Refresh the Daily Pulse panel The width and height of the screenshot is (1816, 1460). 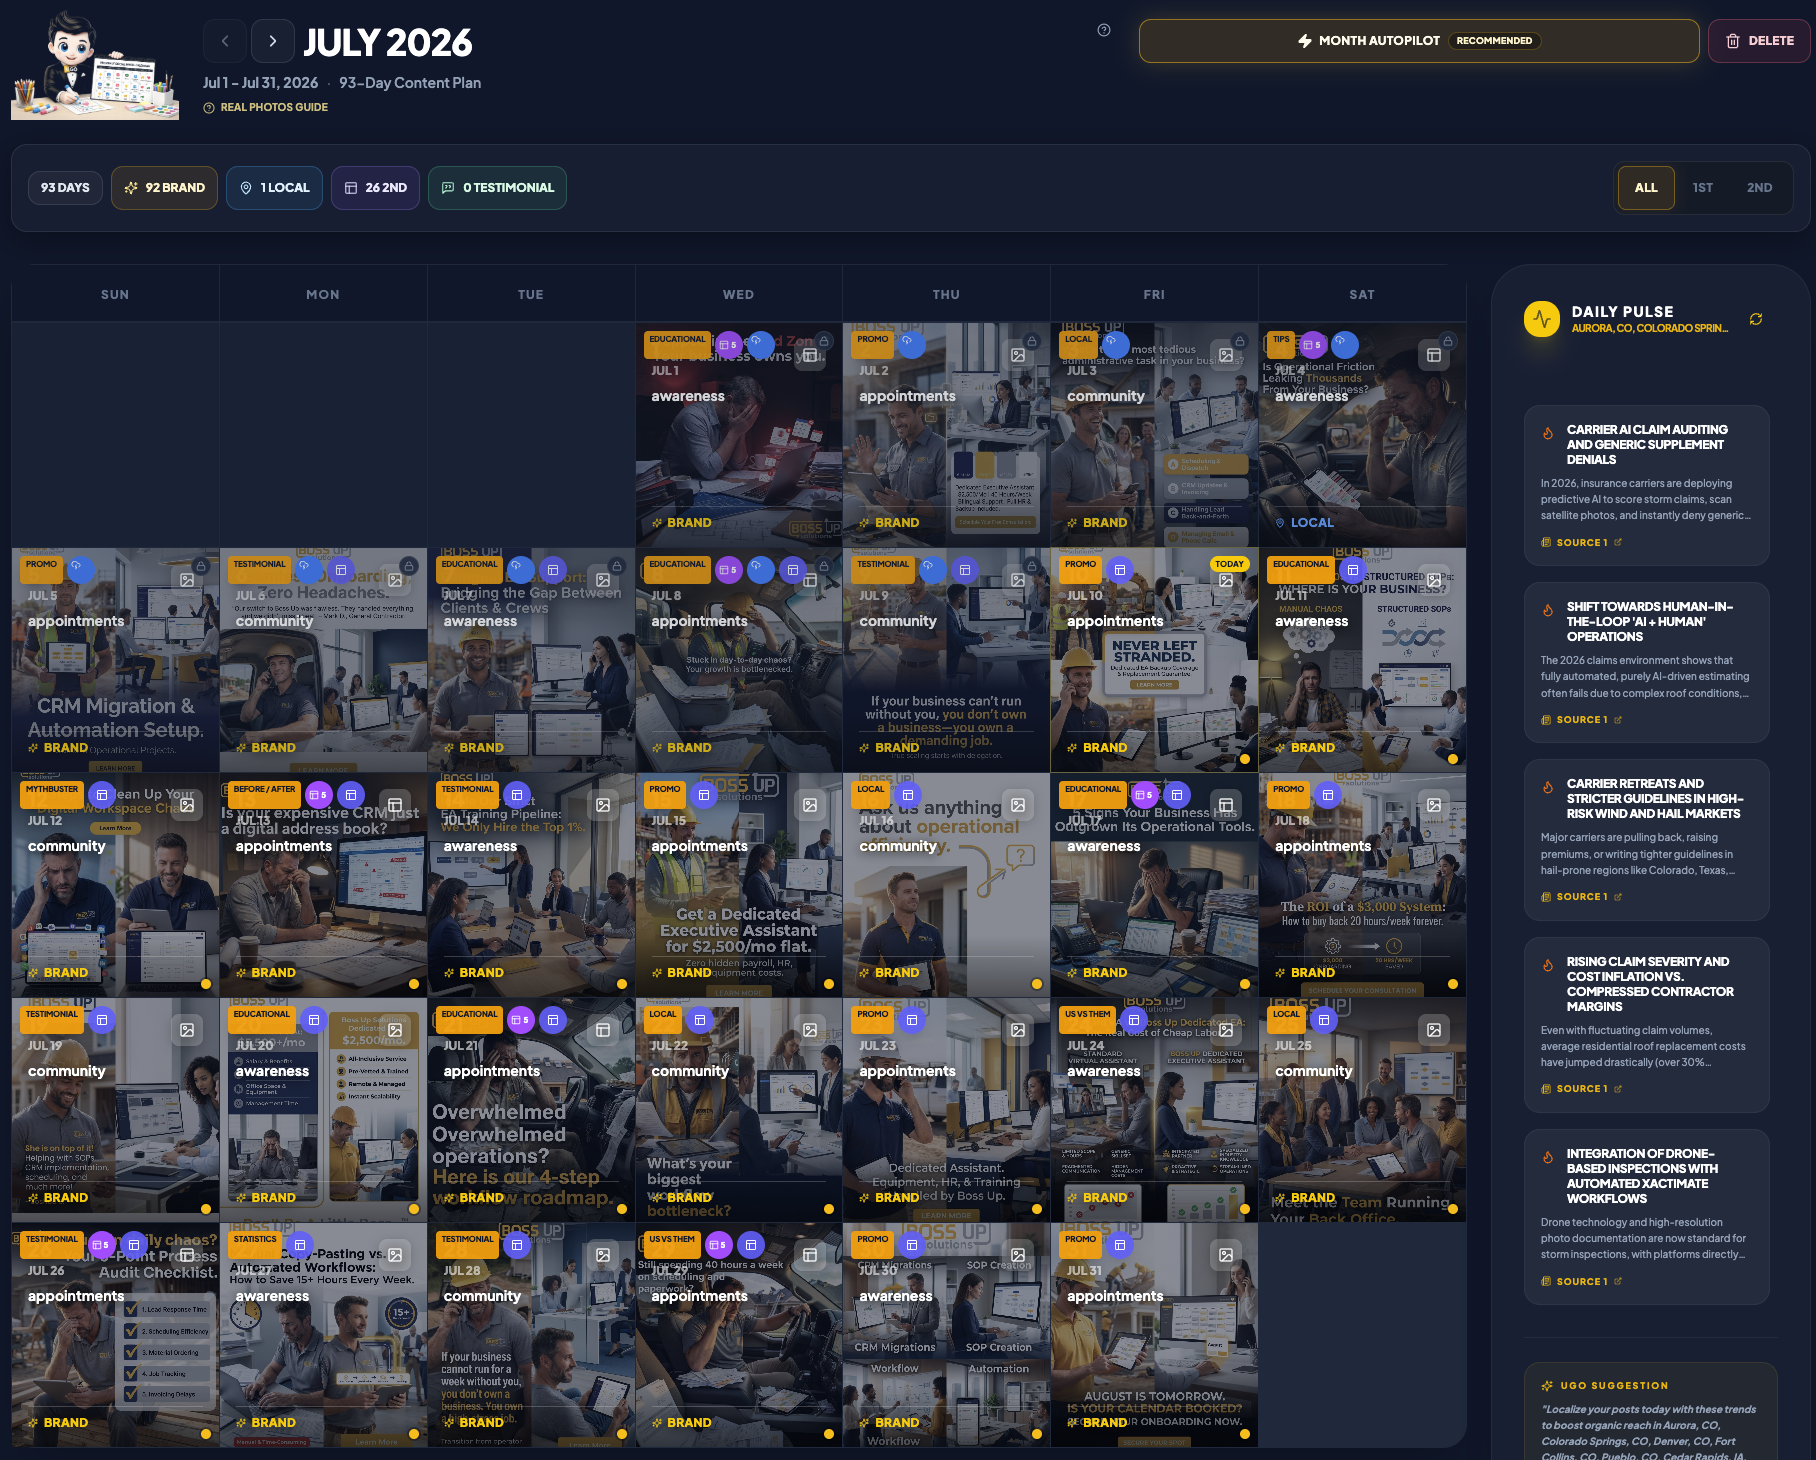point(1756,319)
